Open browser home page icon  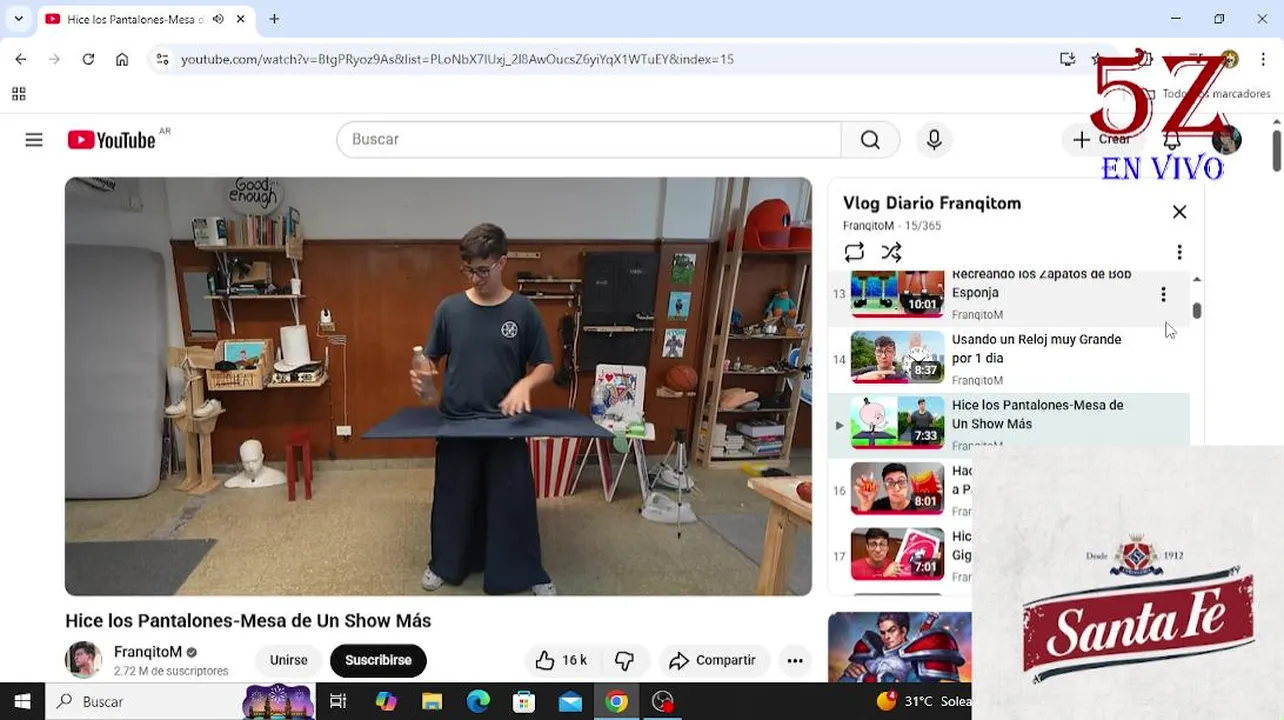pos(122,59)
